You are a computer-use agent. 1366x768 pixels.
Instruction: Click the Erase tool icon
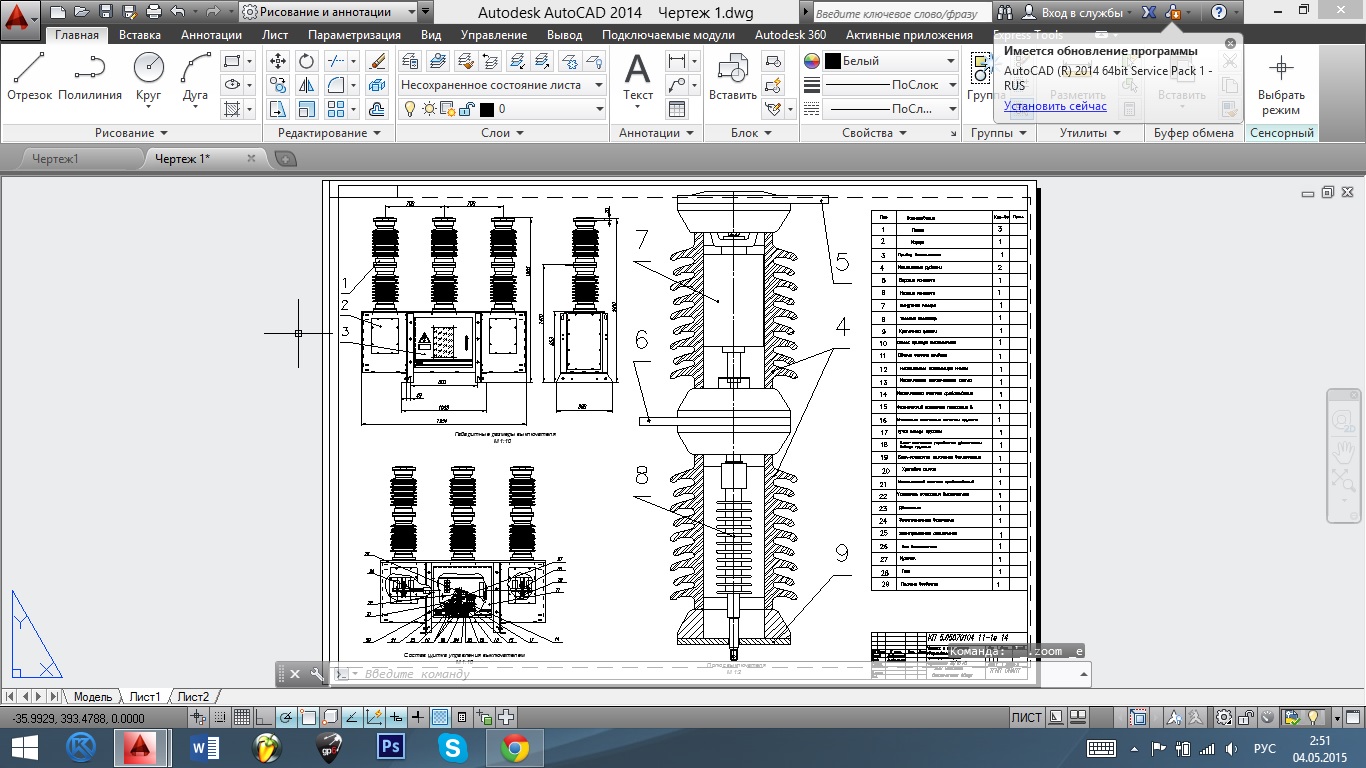pos(377,61)
